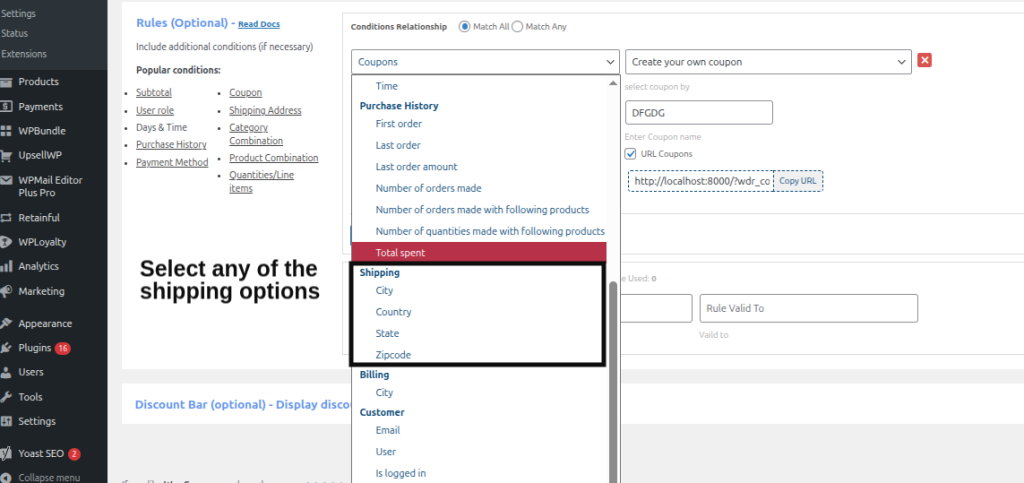
Task: Remove condition with red X button
Action: [x=924, y=60]
